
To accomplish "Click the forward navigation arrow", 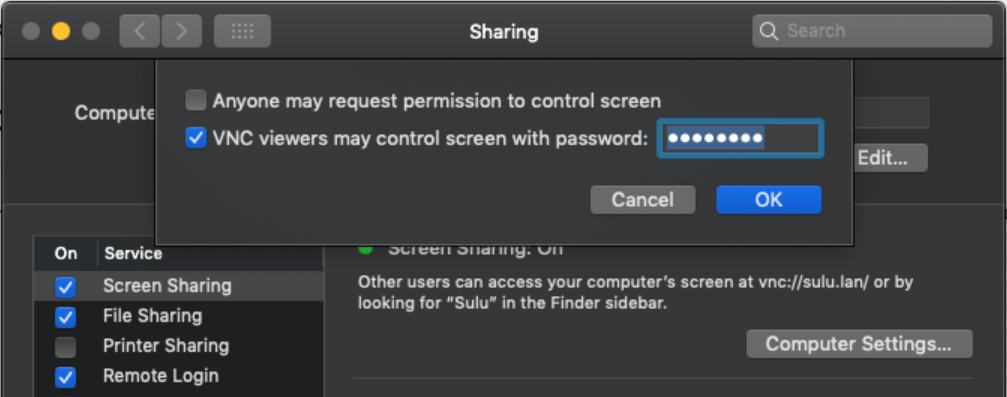I will tap(182, 31).
